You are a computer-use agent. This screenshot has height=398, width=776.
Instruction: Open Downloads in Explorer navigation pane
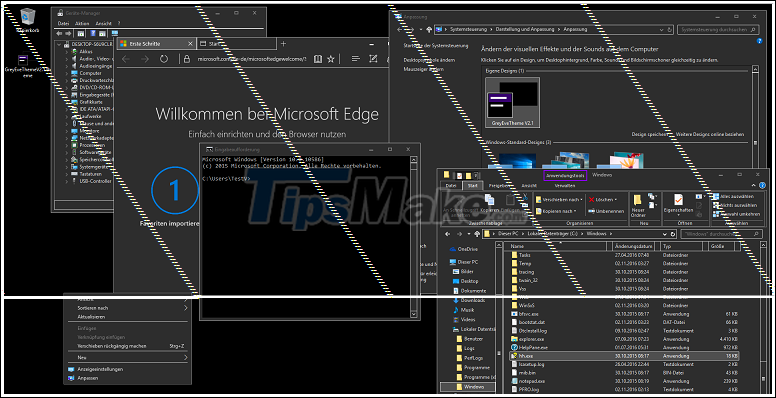pyautogui.click(x=468, y=300)
